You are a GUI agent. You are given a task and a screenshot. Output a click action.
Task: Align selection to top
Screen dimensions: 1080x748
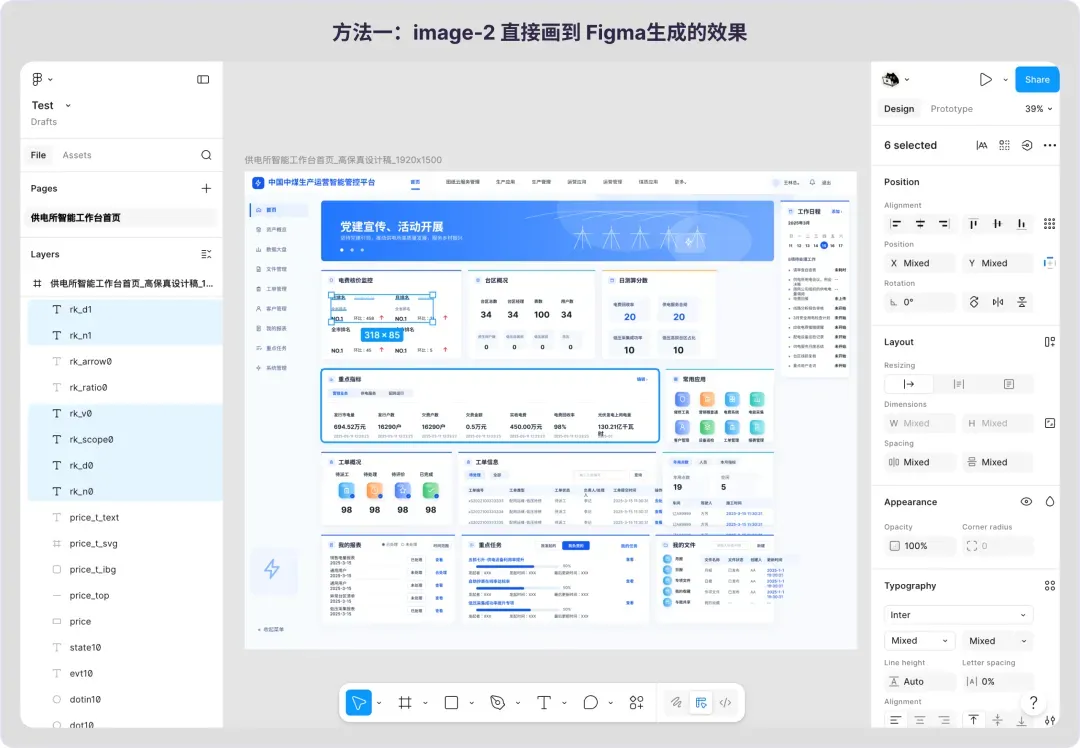(973, 224)
